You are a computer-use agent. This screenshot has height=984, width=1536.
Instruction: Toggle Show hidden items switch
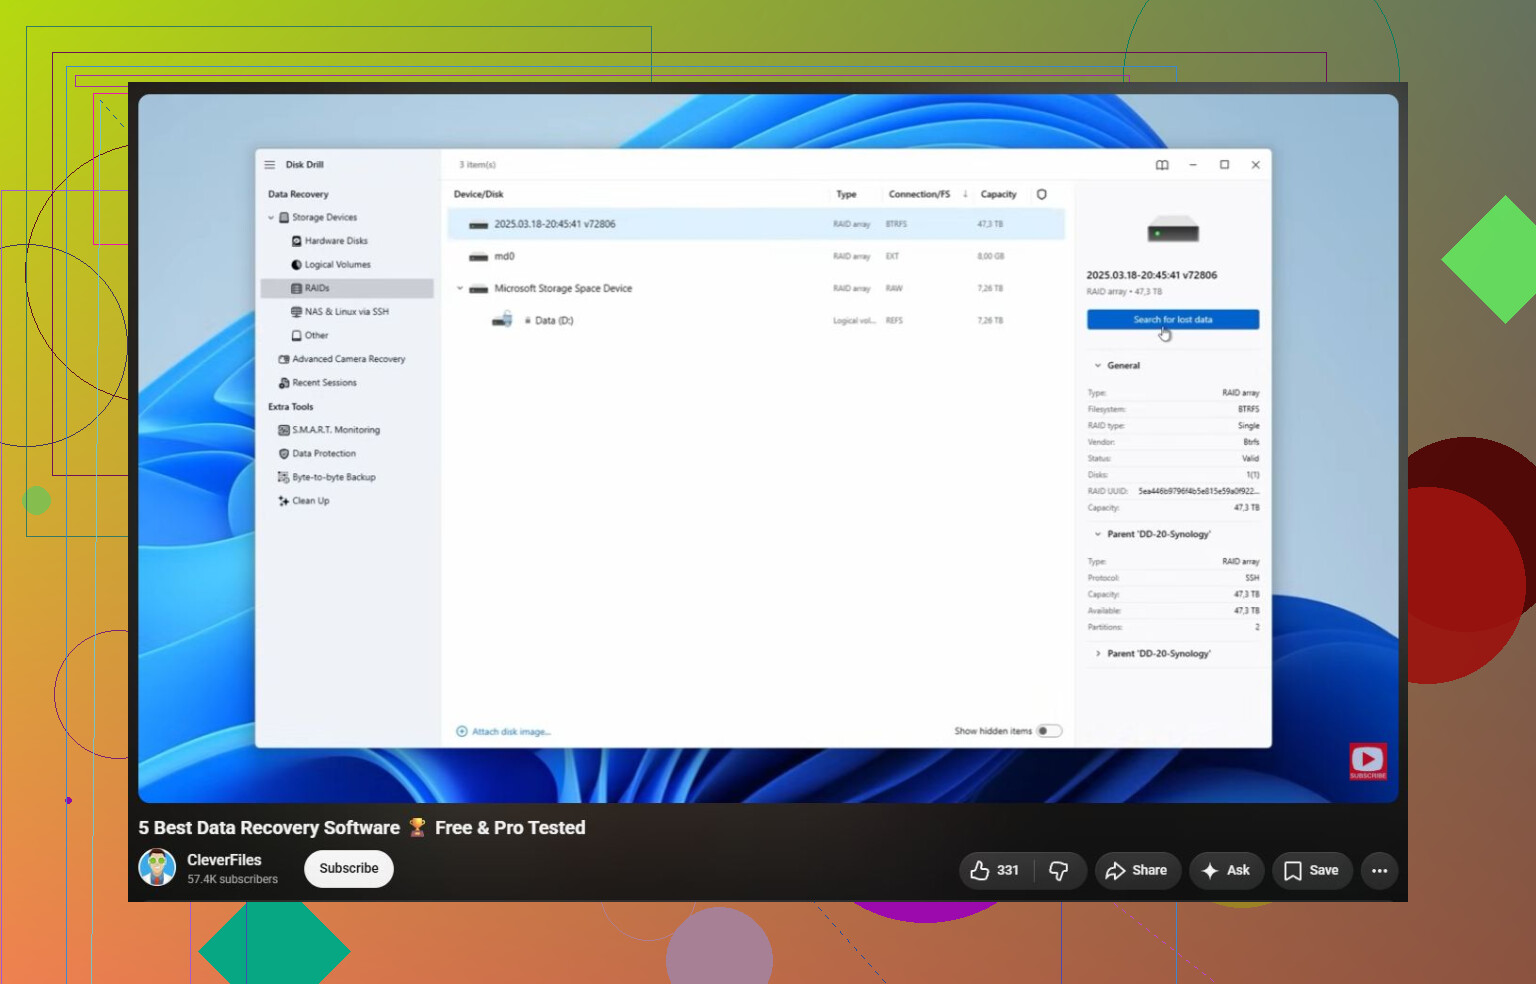coord(1049,731)
